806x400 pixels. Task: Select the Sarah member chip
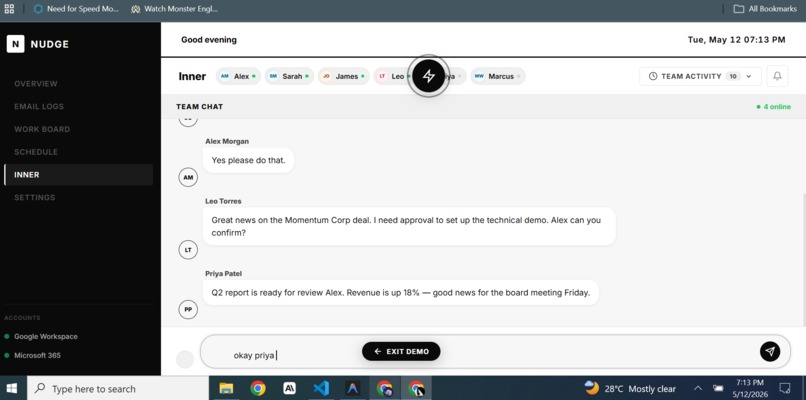tap(289, 76)
